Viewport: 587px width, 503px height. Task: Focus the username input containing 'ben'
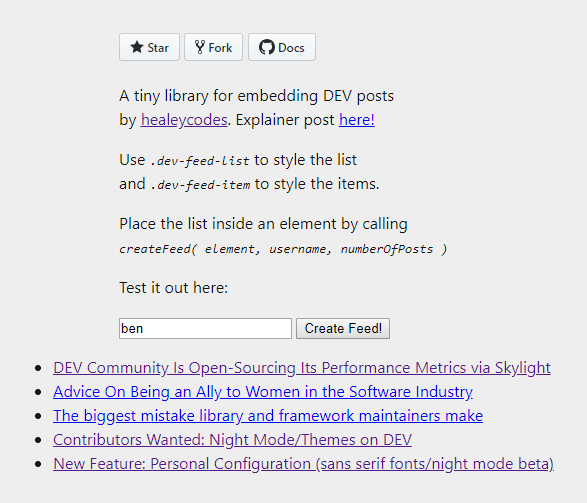click(x=205, y=329)
